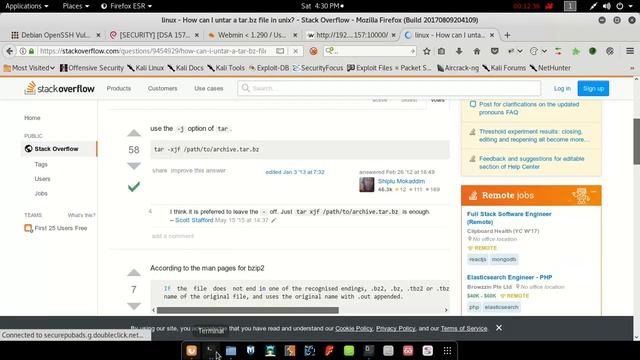The width and height of the screenshot is (640, 360).
Task: Open a new tab with the plus button
Action: pyautogui.click(x=507, y=35)
